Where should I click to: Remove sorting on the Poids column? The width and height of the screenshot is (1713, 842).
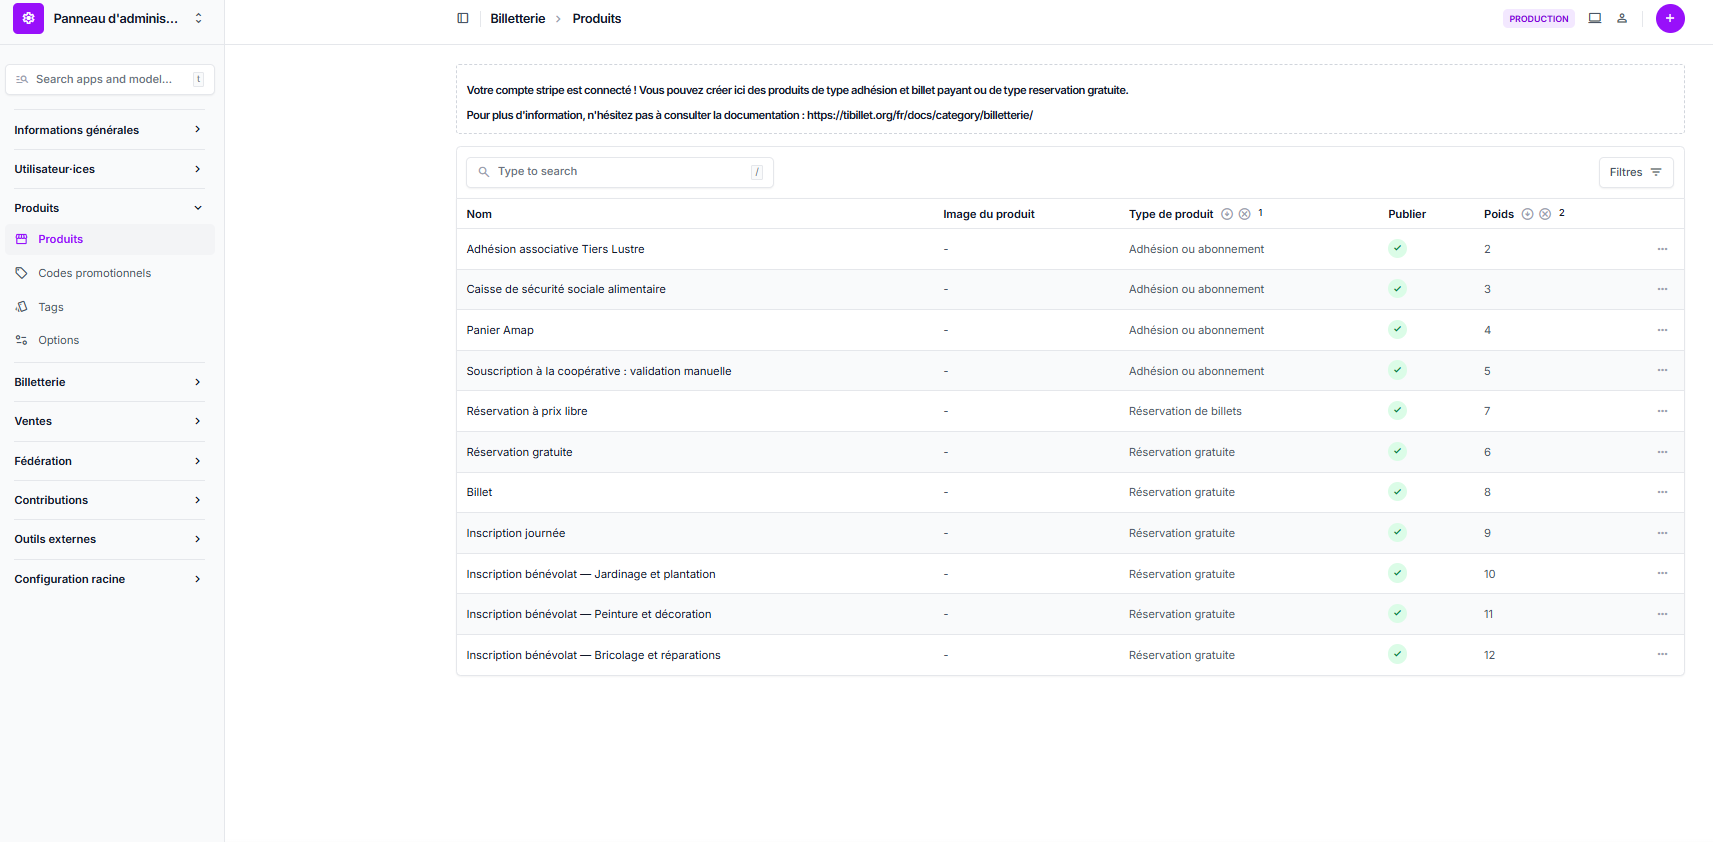click(x=1545, y=214)
